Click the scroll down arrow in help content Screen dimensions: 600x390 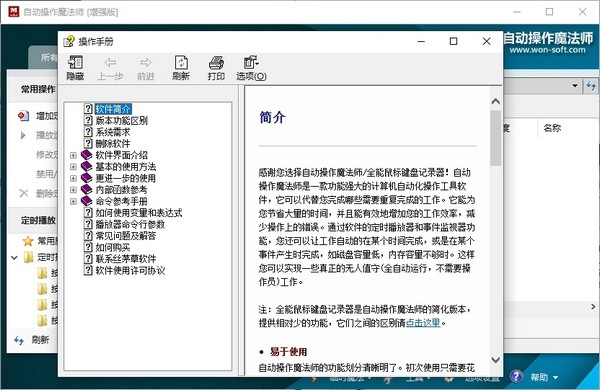coord(496,360)
